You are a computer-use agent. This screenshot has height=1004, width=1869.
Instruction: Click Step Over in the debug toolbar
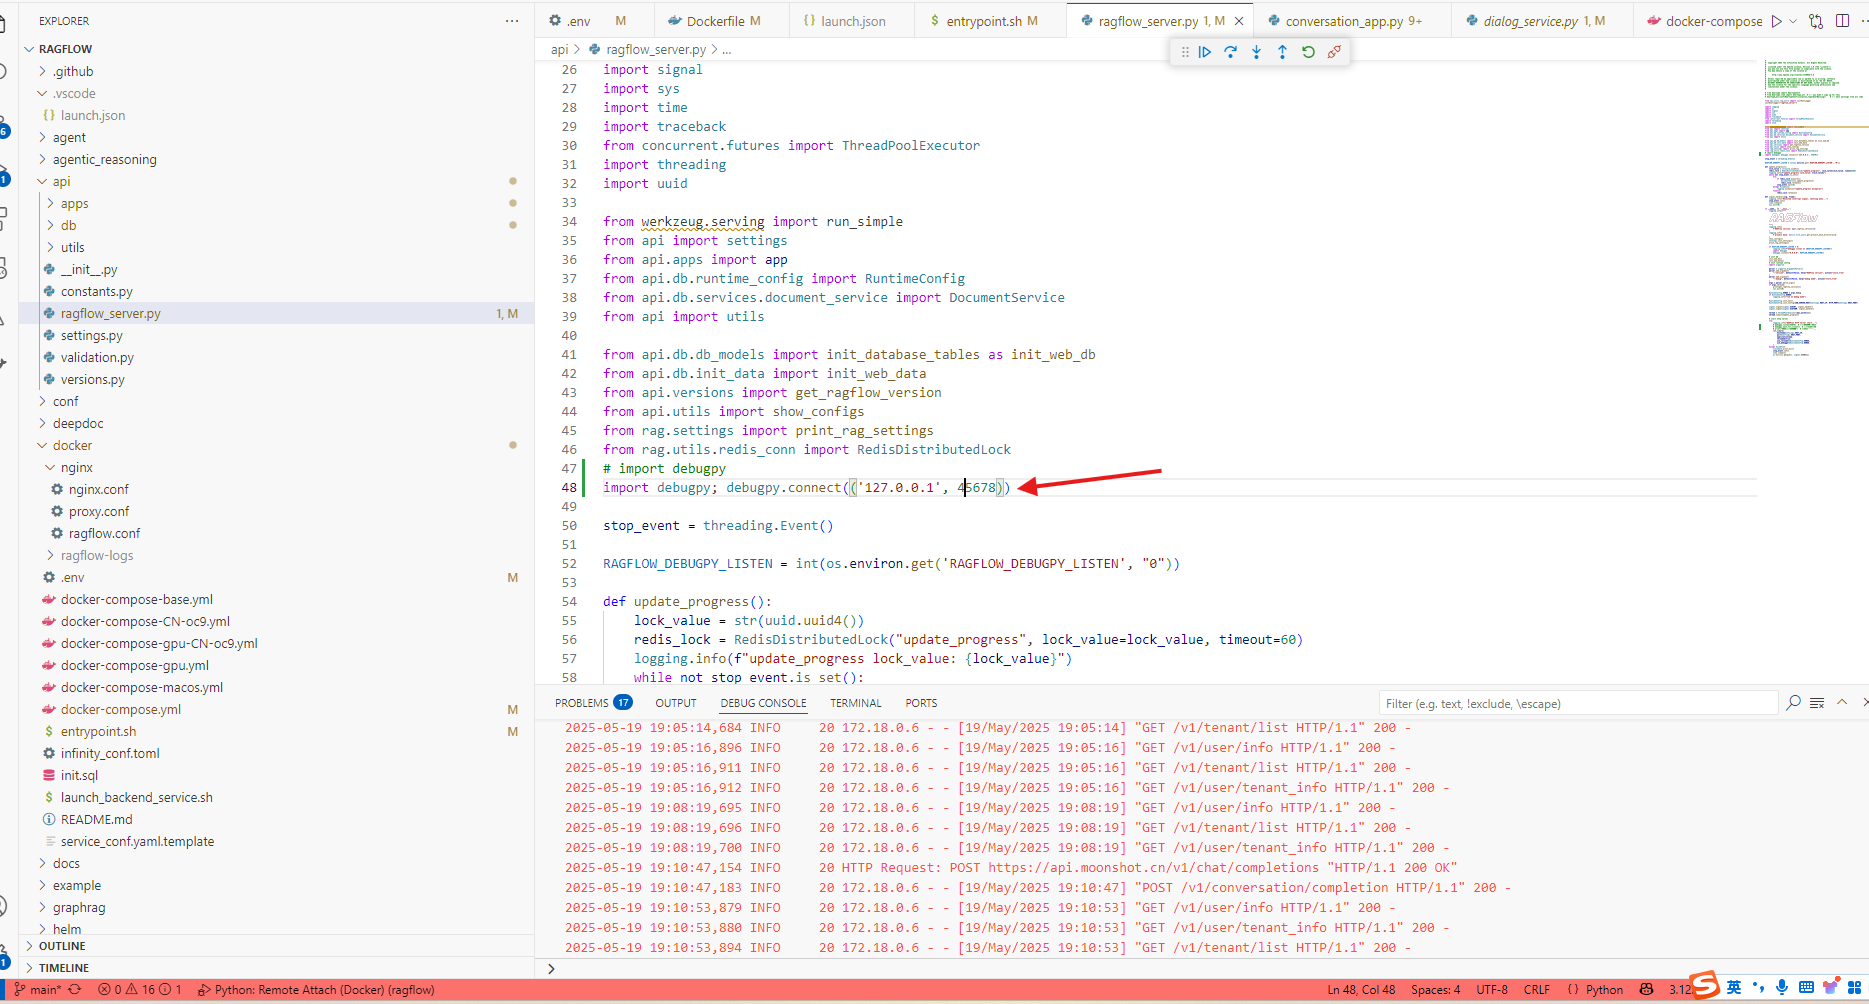1231,52
